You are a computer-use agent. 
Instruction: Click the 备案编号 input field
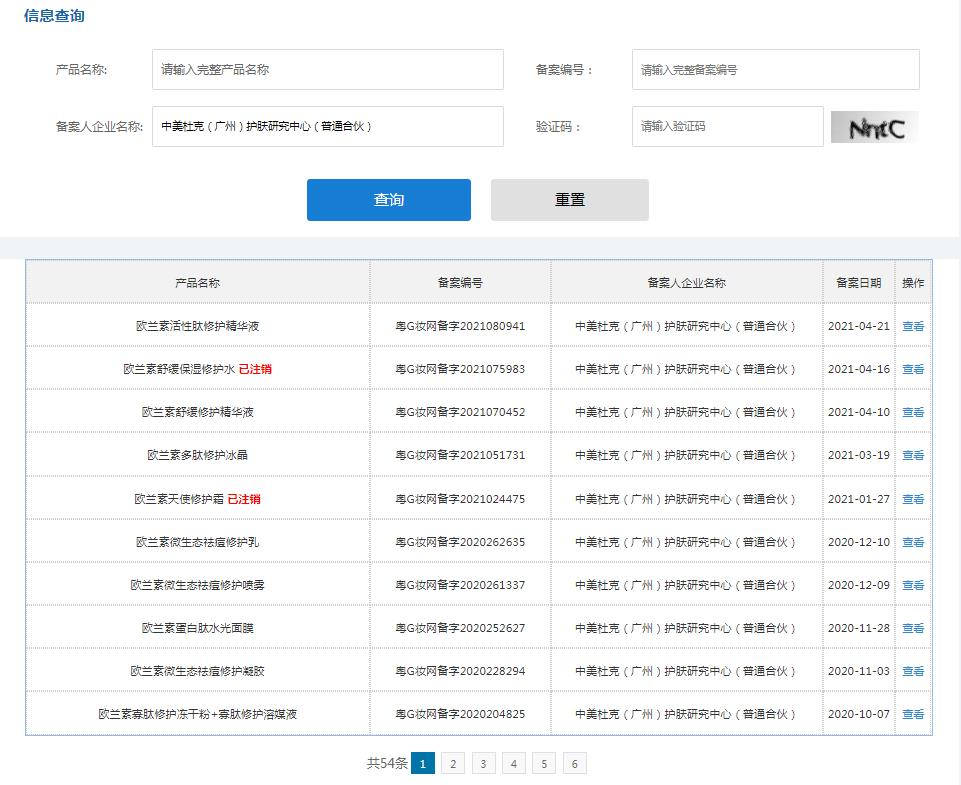coord(775,70)
